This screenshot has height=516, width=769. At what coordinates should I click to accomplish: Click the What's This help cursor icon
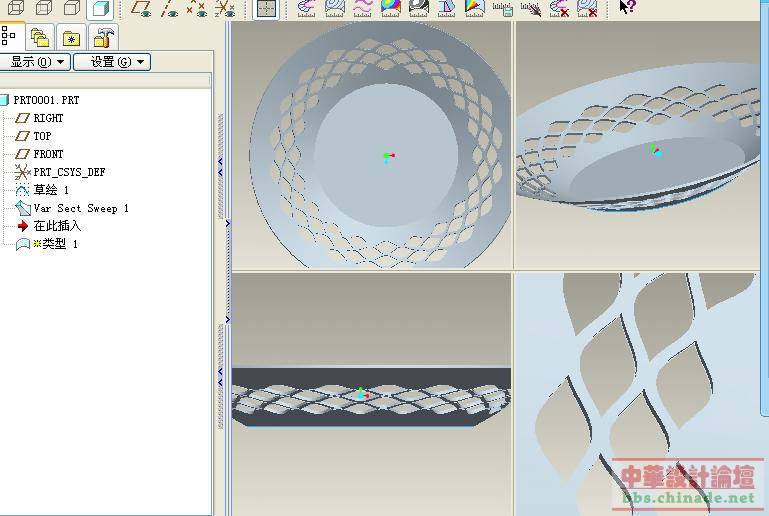(627, 8)
